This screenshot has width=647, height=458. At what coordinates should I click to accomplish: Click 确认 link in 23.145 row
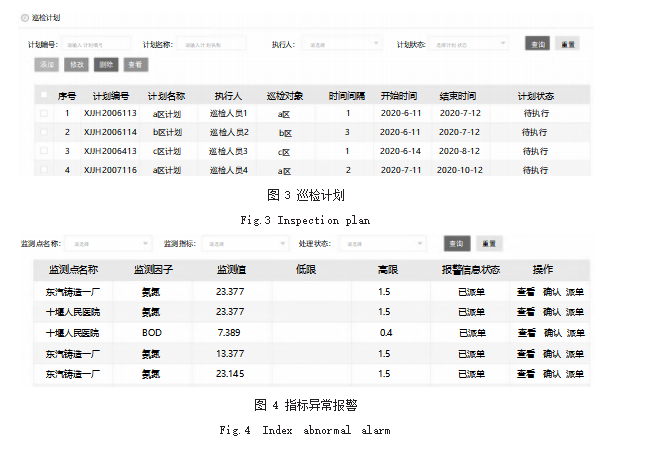point(552,374)
